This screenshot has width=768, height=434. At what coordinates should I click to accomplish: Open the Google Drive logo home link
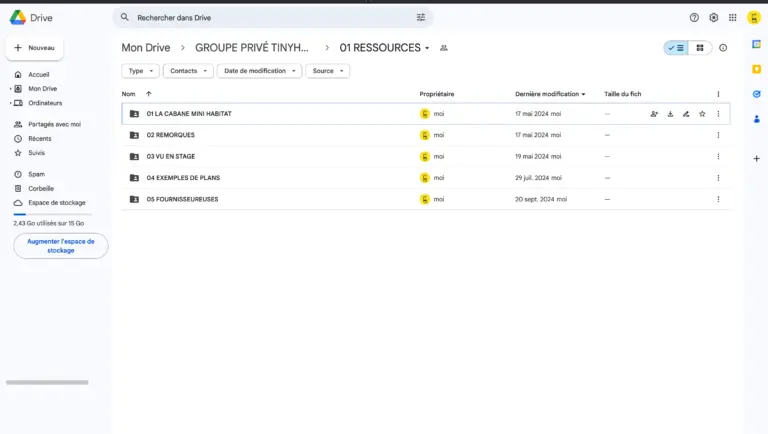click(x=31, y=18)
